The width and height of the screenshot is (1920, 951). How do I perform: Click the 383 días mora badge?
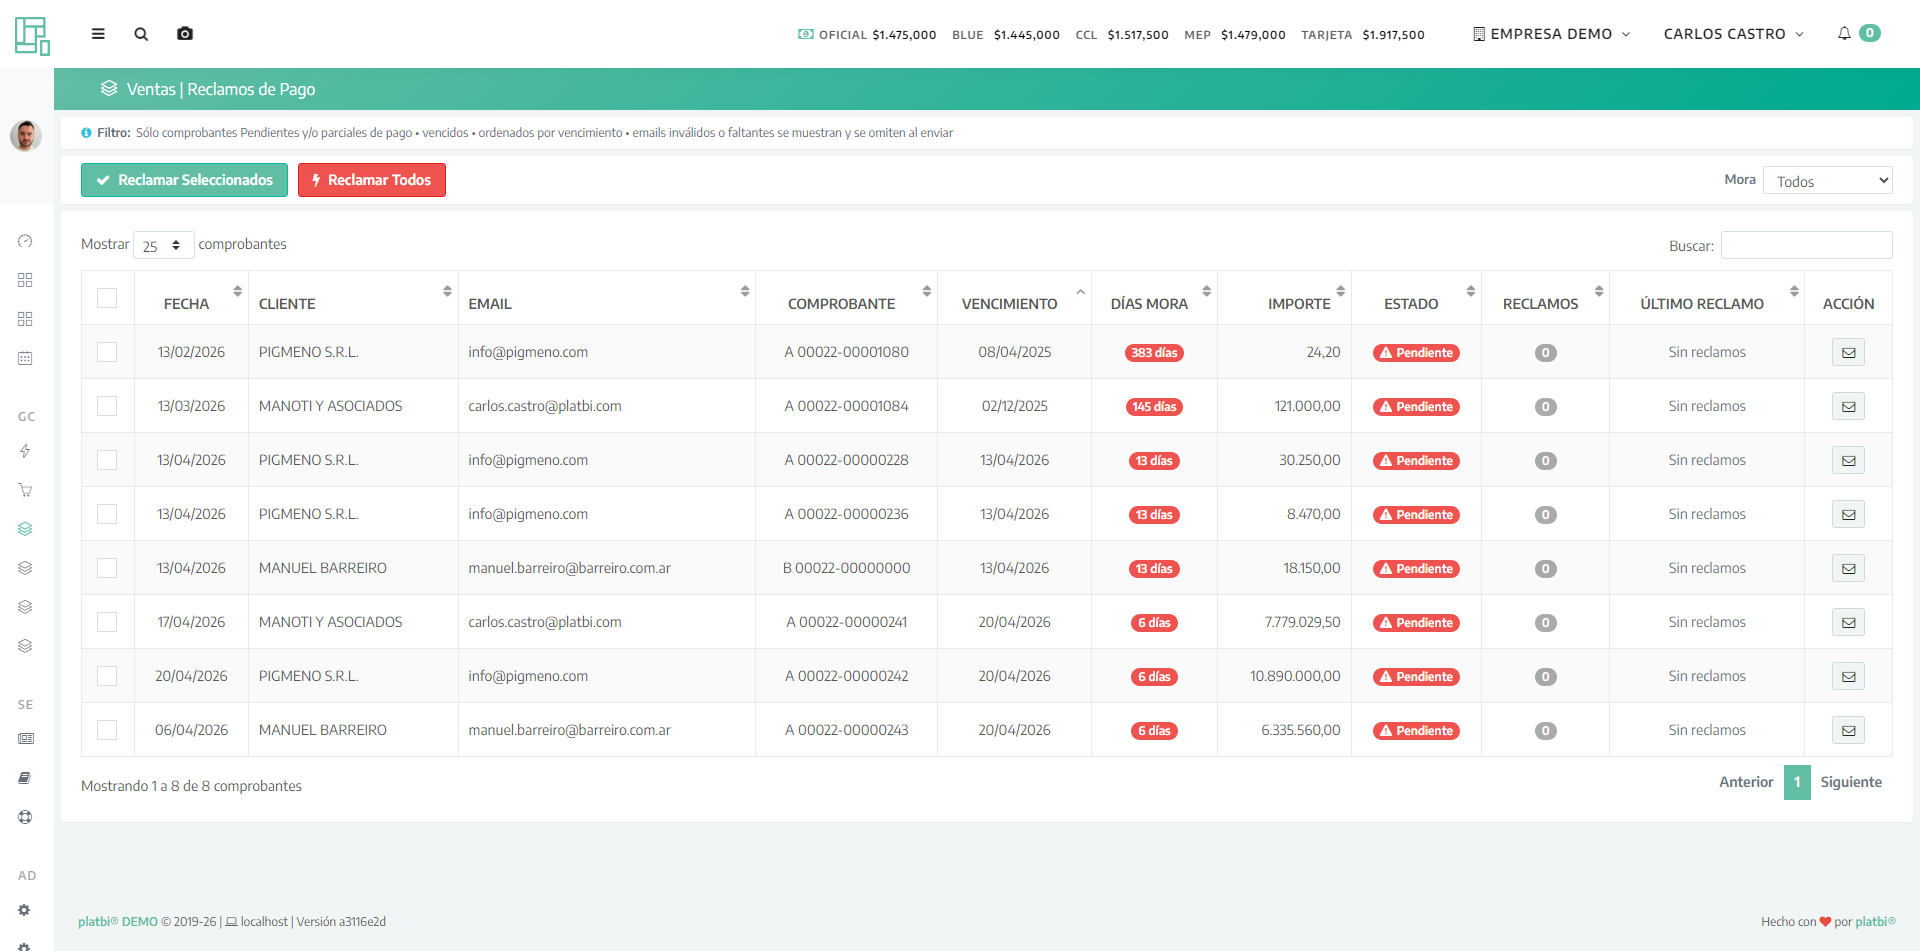point(1154,353)
